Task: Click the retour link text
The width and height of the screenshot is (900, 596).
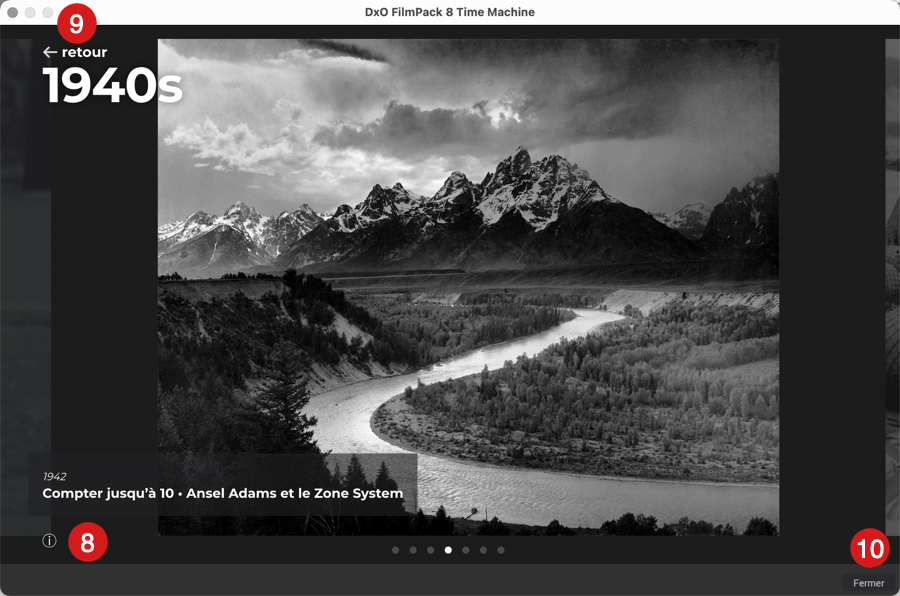Action: pyautogui.click(x=84, y=52)
